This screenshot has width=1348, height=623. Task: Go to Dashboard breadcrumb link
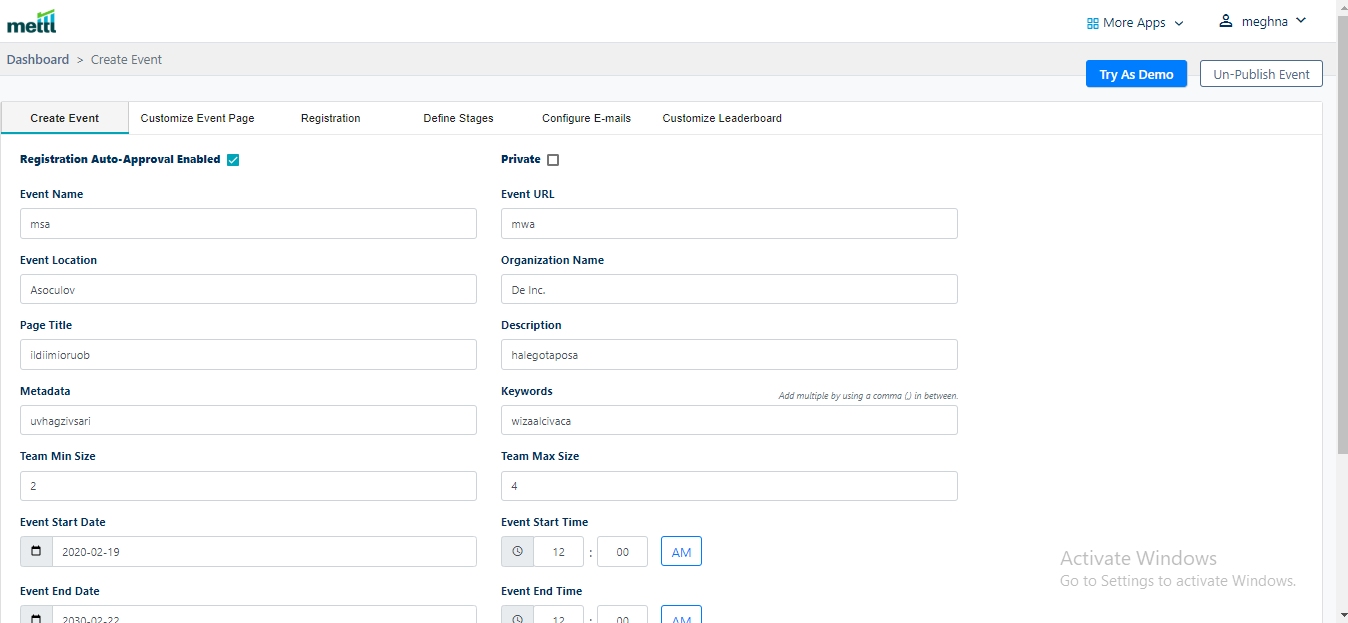[x=38, y=60]
